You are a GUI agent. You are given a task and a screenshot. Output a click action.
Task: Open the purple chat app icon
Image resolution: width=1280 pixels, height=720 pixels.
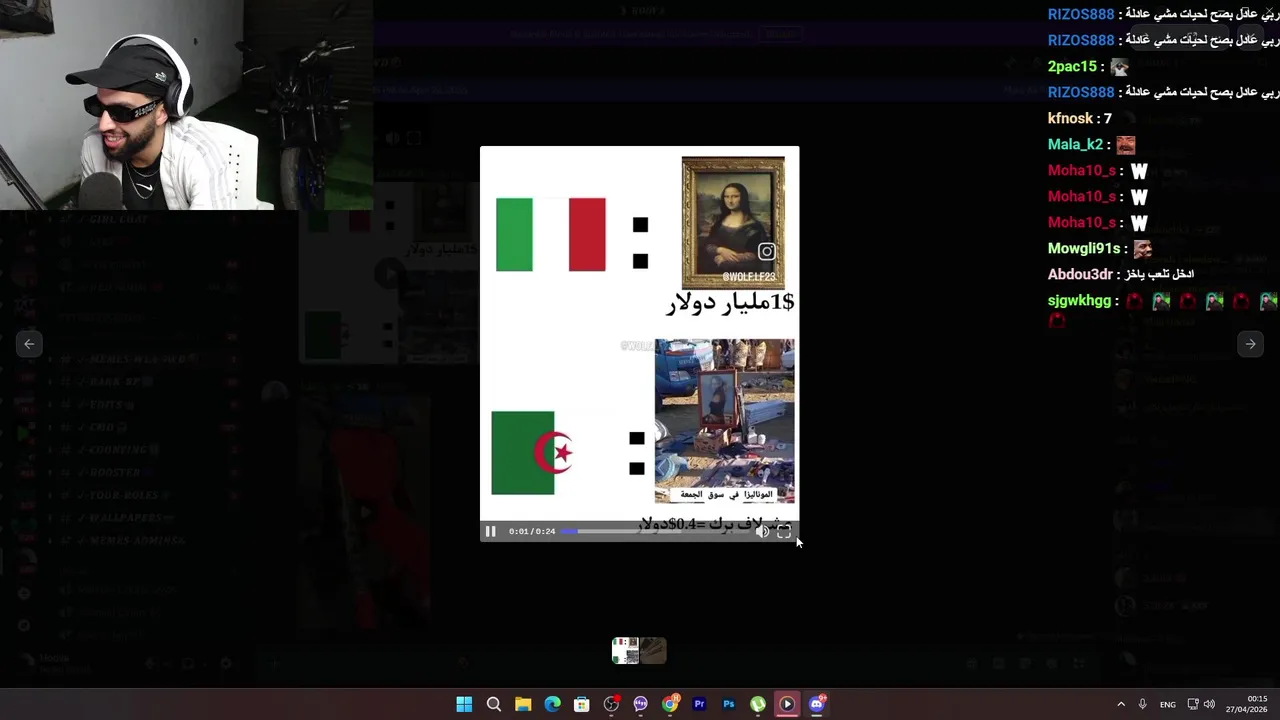click(640, 704)
